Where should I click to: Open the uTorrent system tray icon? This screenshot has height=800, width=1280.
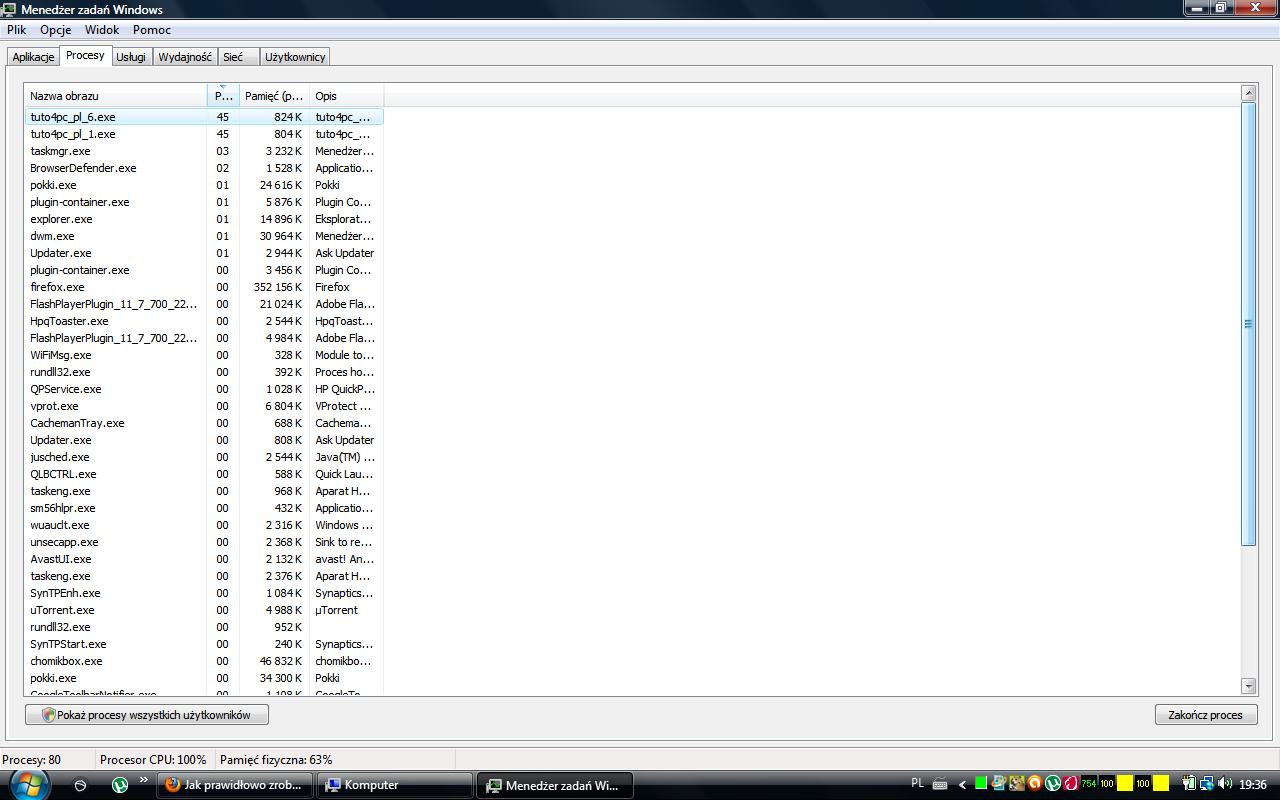(x=1053, y=784)
